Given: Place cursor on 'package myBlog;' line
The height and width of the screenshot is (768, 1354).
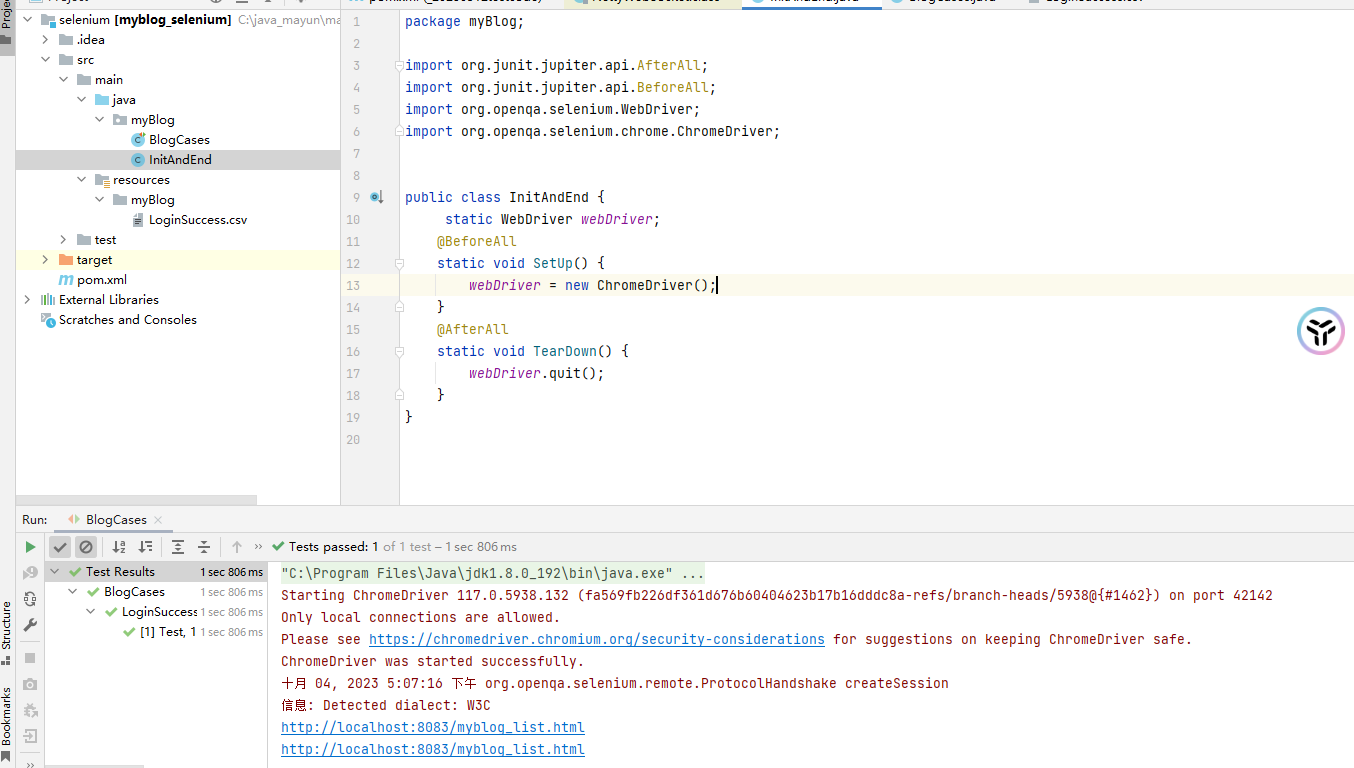Looking at the screenshot, I should tap(464, 21).
